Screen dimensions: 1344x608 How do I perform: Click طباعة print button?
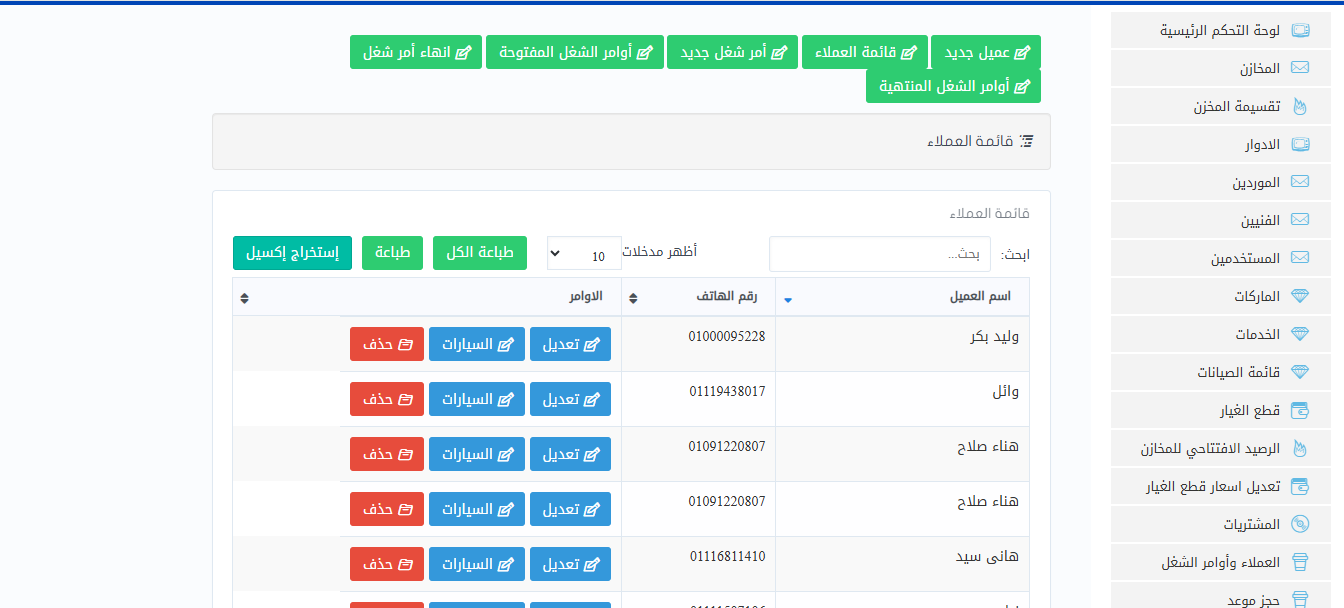coord(392,253)
